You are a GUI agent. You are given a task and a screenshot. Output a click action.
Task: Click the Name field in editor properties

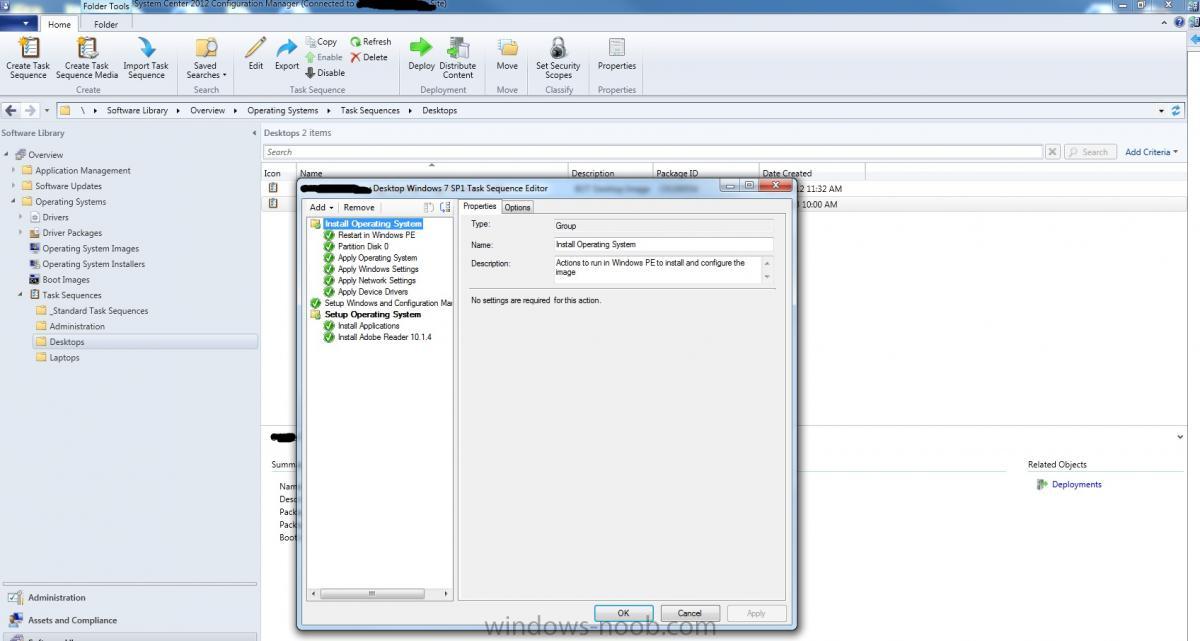pos(664,244)
